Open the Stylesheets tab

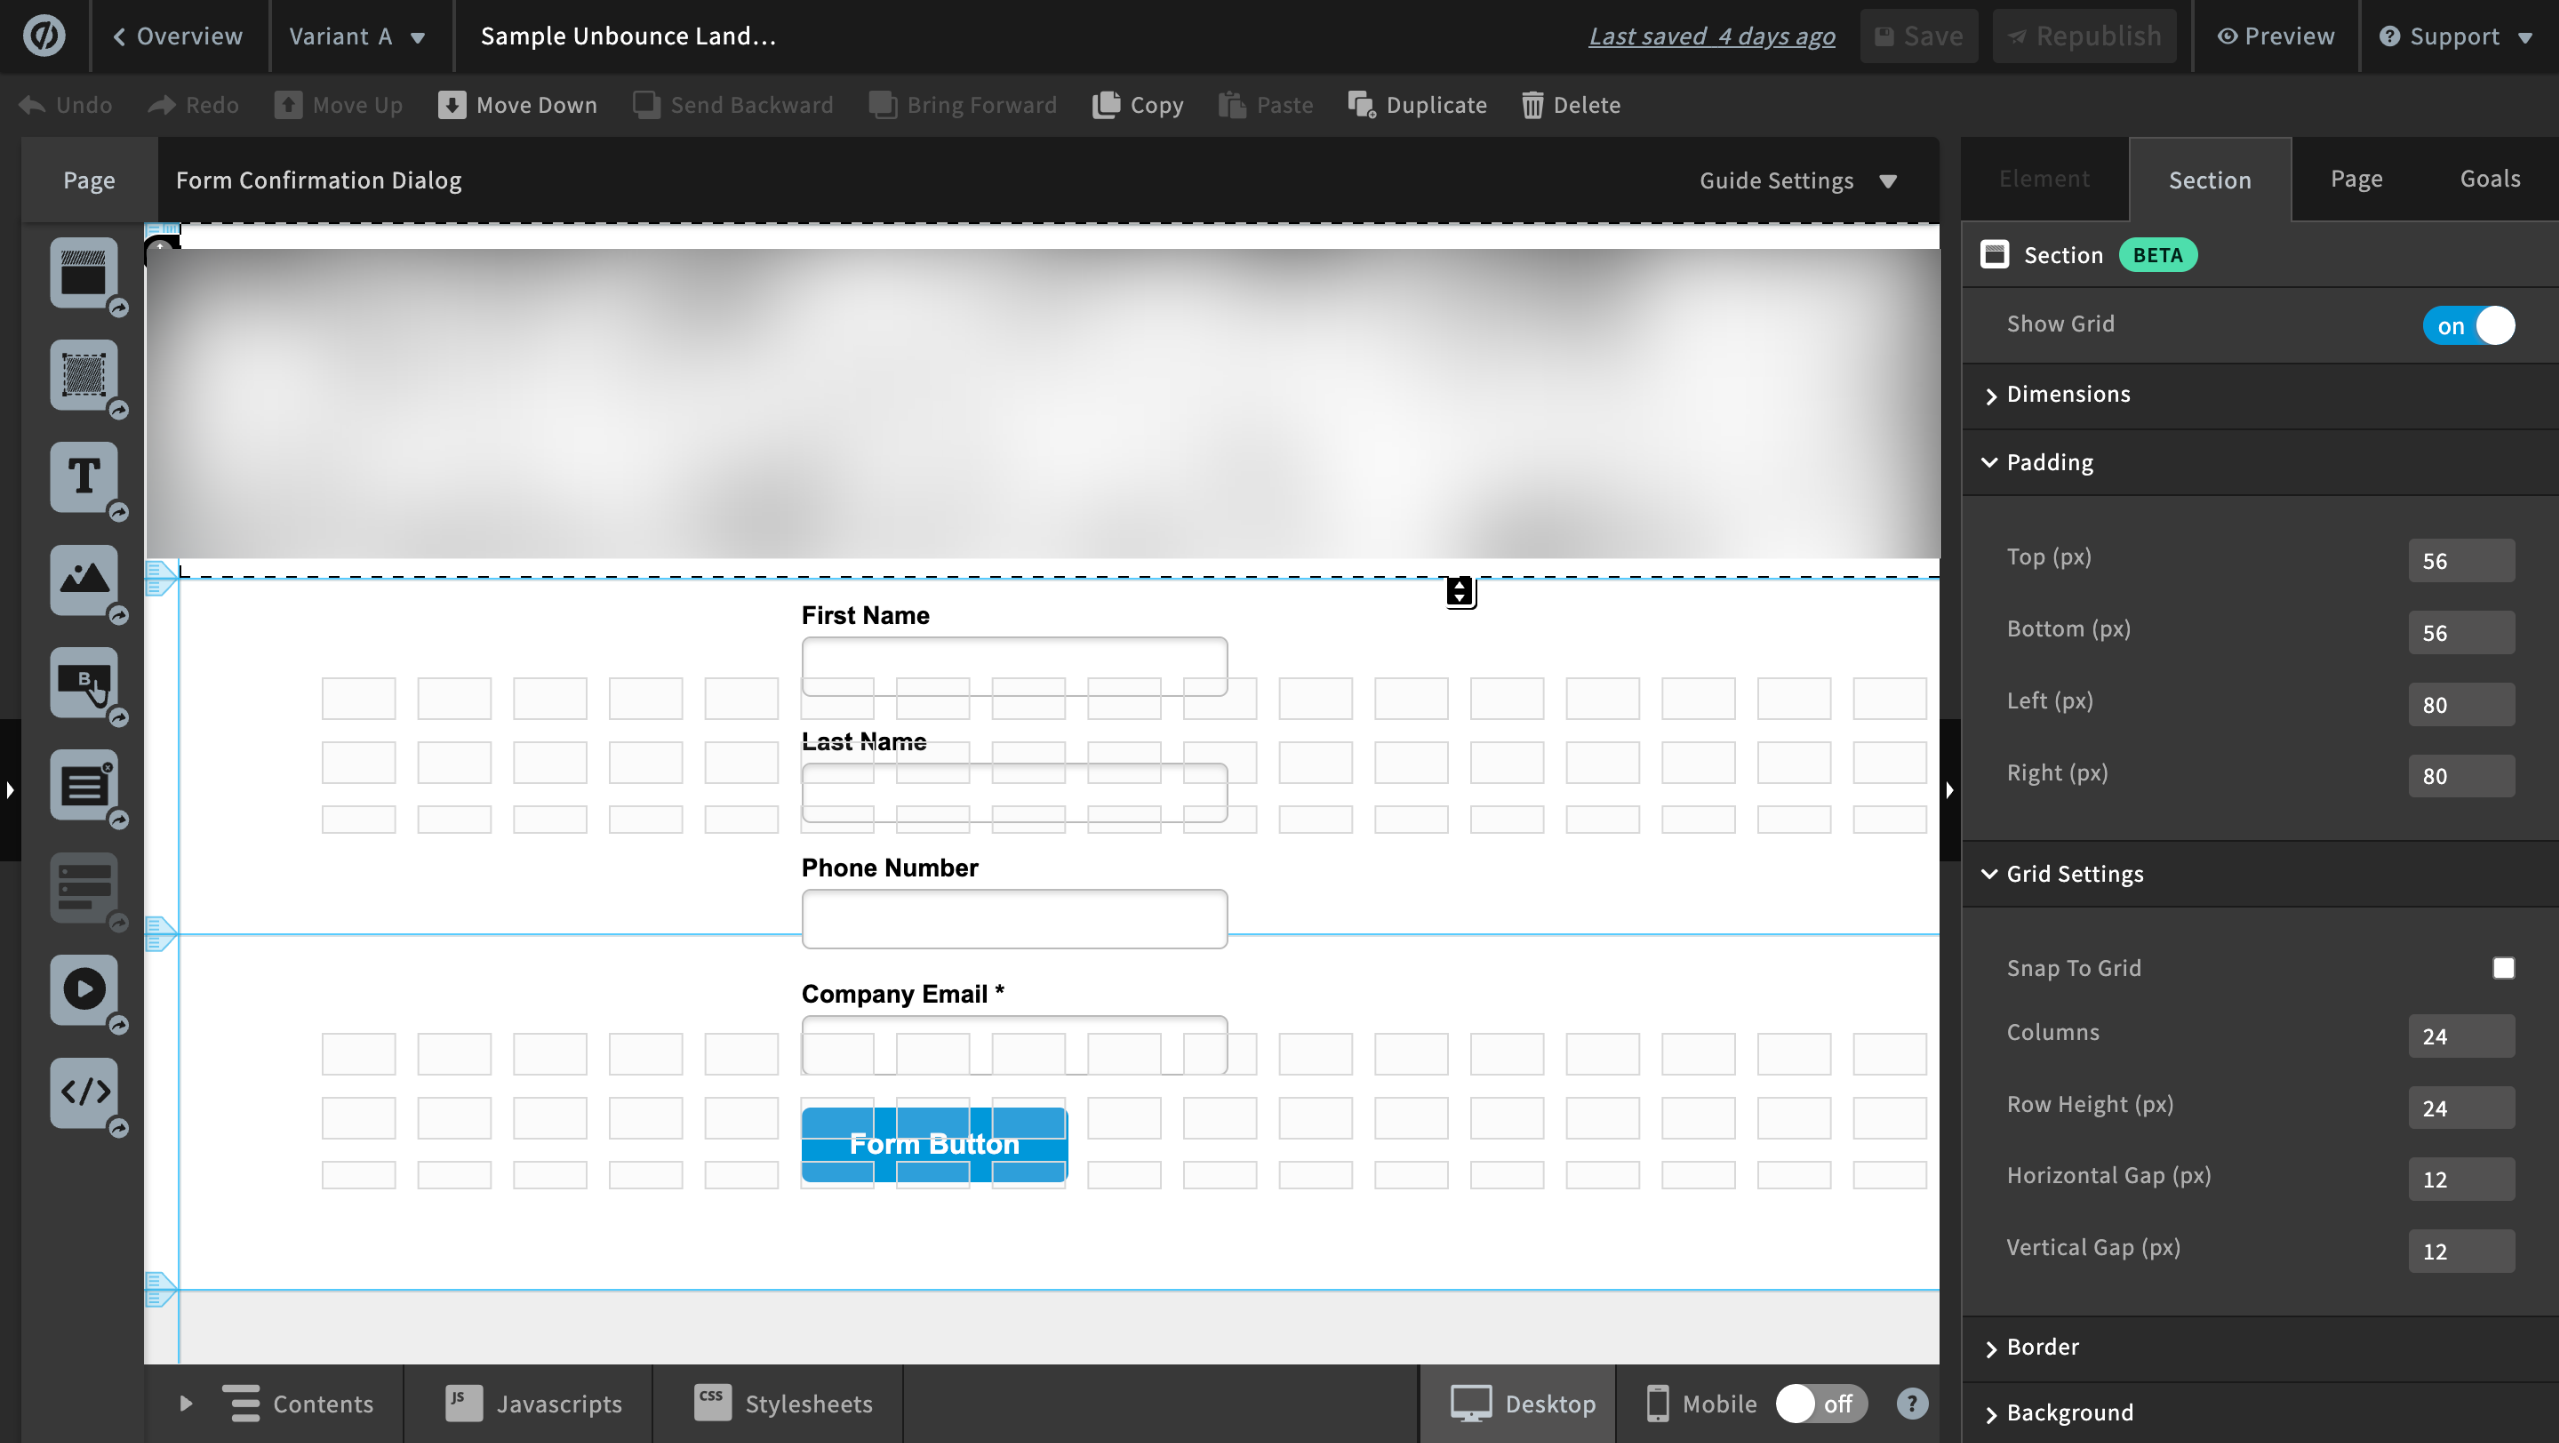[x=782, y=1403]
